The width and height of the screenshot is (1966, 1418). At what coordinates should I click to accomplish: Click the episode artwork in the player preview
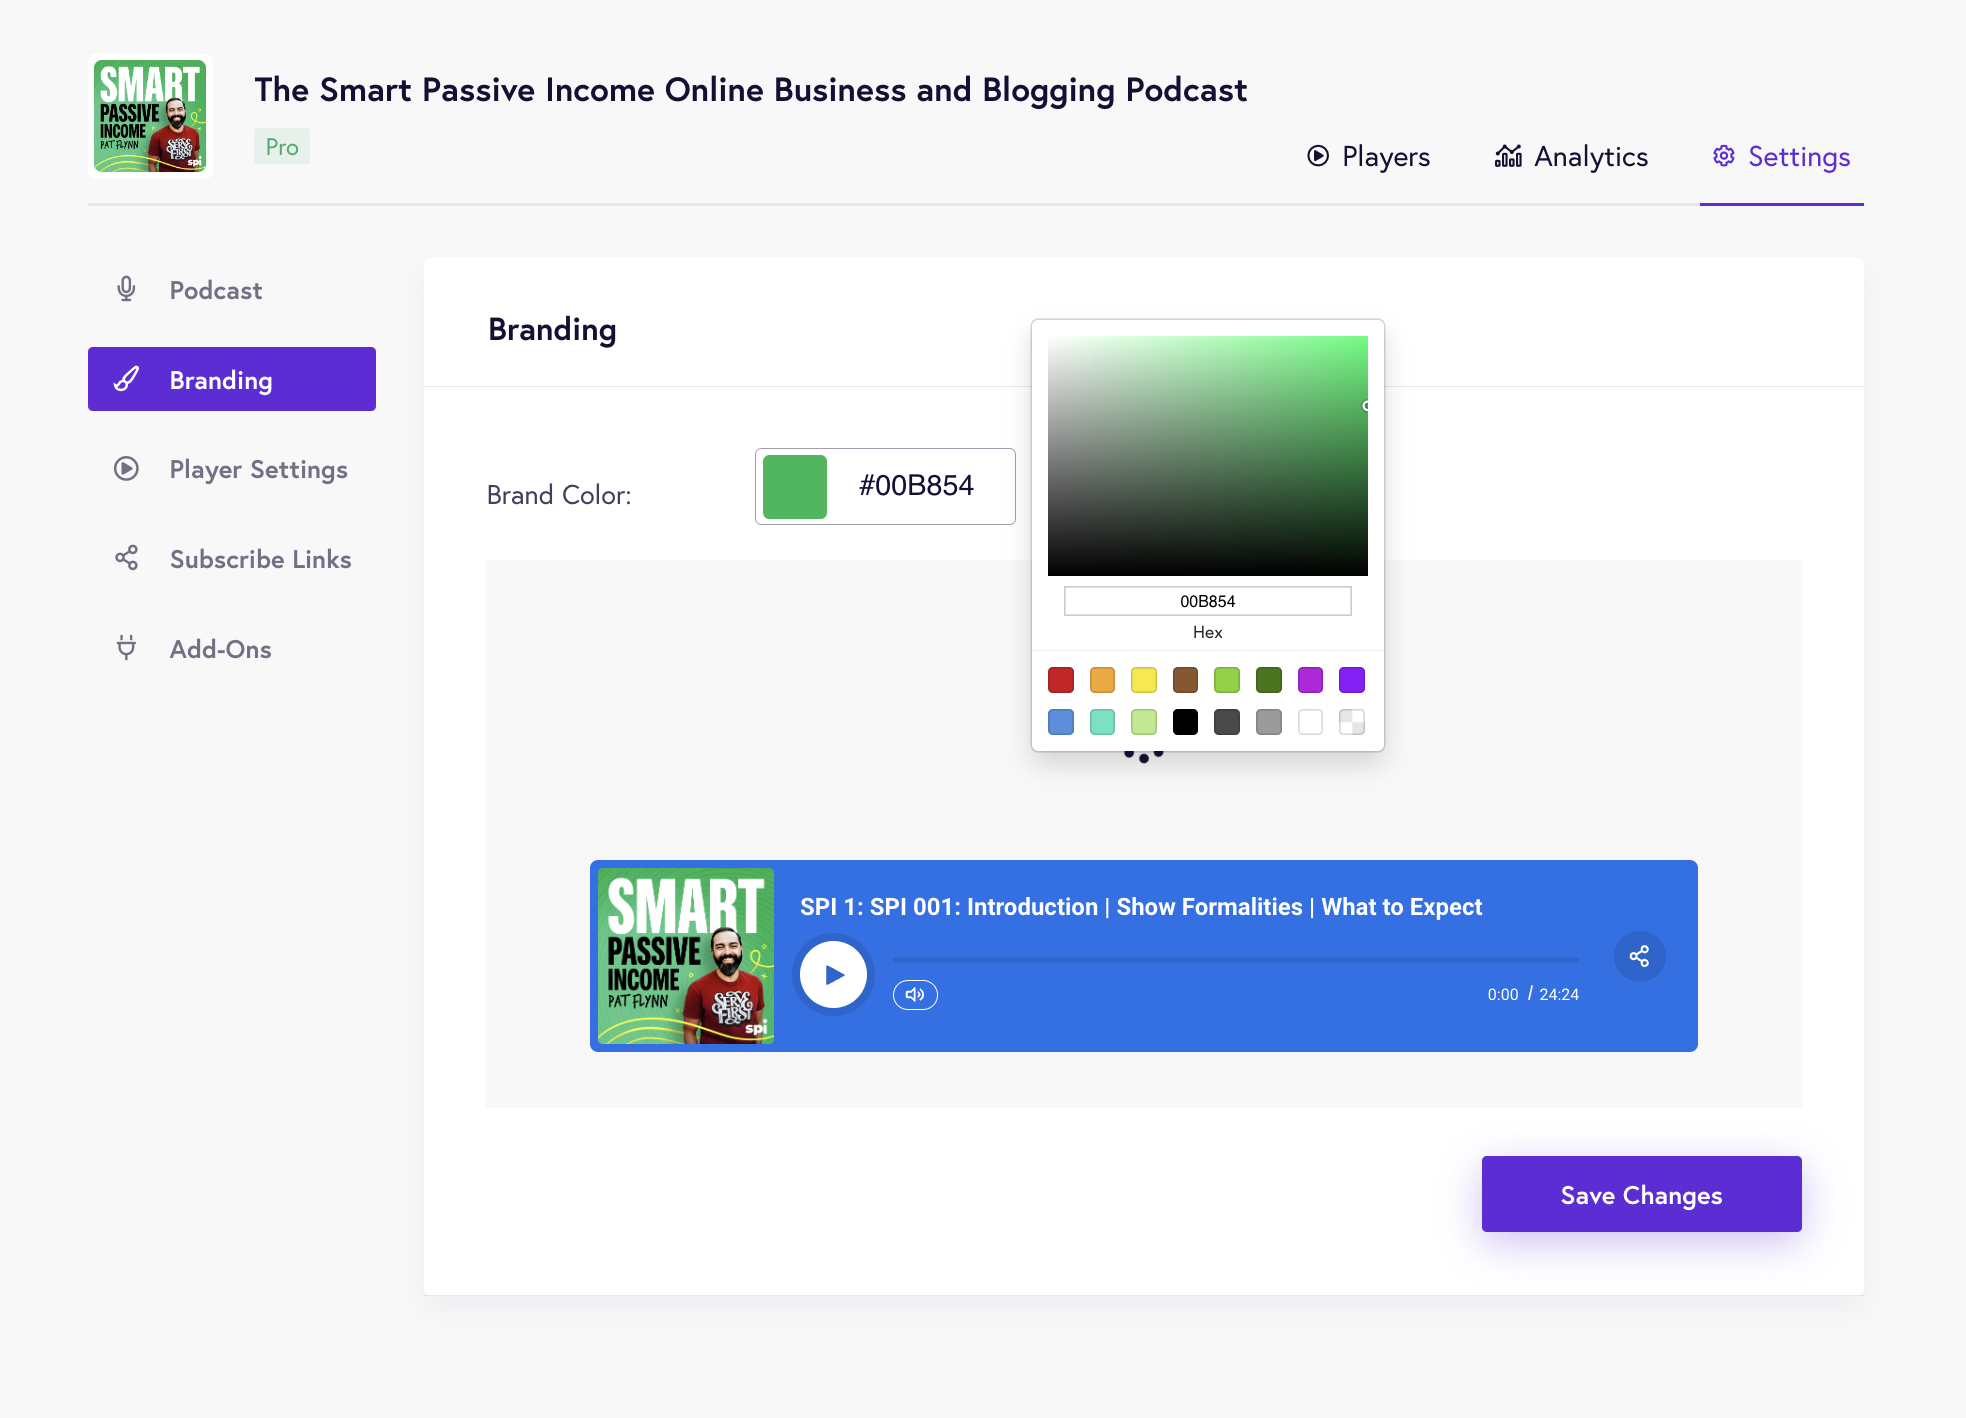click(x=686, y=956)
